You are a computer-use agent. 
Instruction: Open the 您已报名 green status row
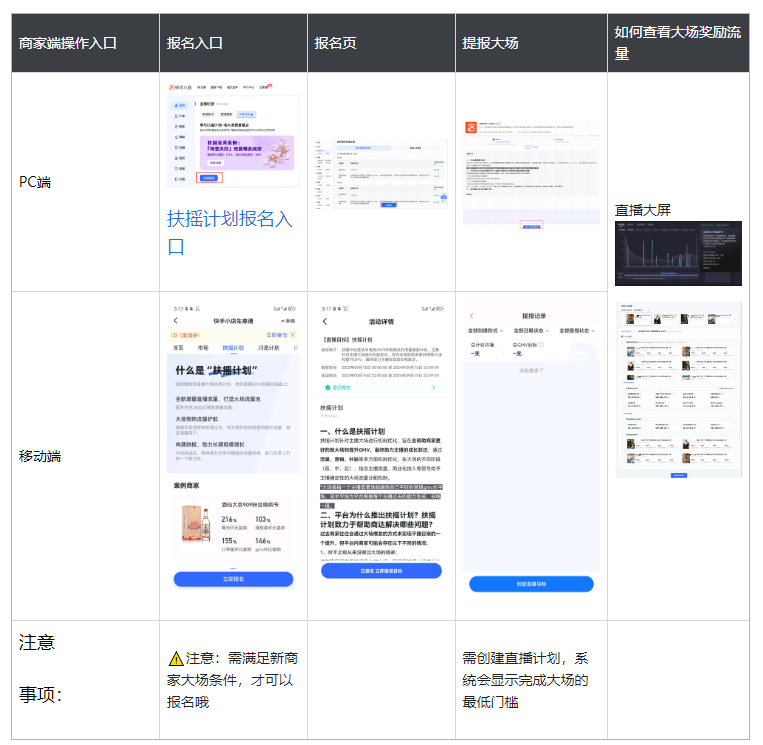[381, 387]
